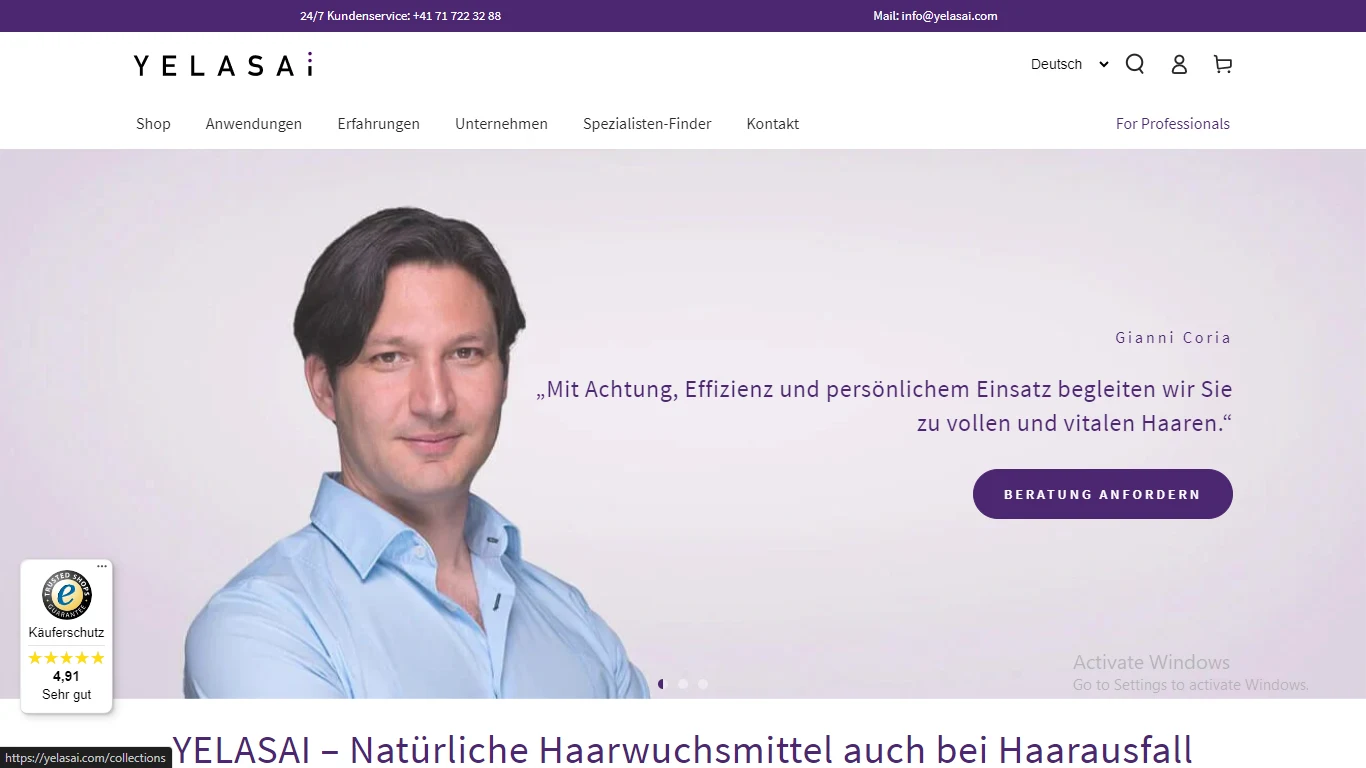Go to Spezialisten-Finder page
The width and height of the screenshot is (1366, 768).
coord(647,124)
